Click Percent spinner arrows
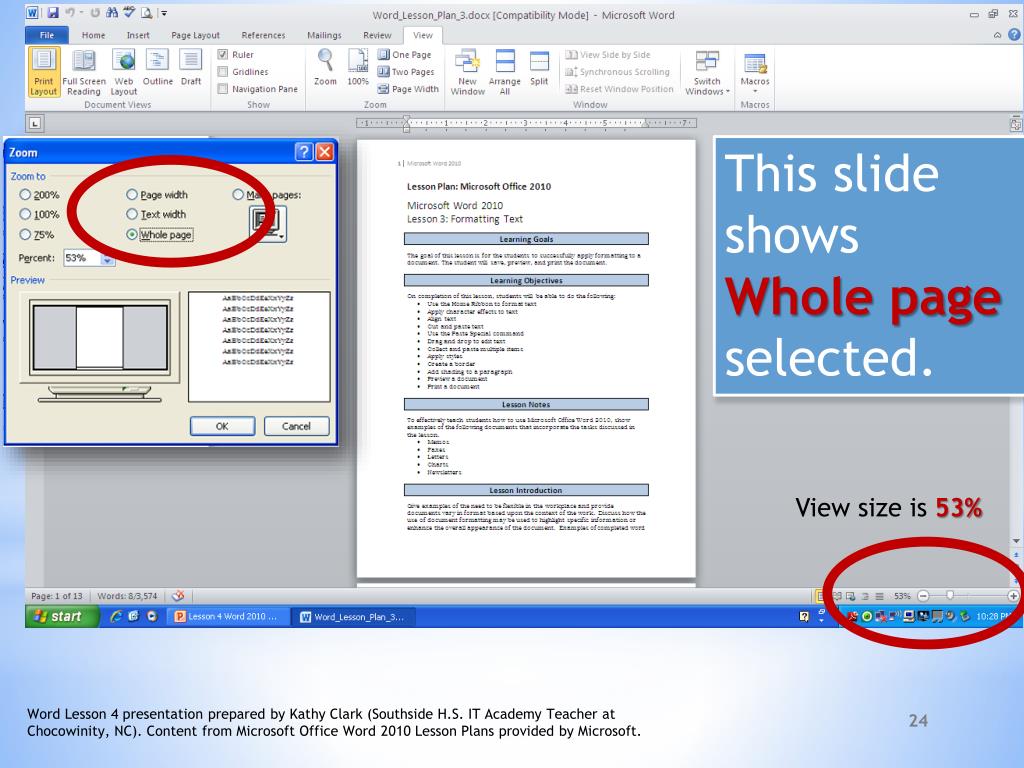This screenshot has height=768, width=1024. 107,259
